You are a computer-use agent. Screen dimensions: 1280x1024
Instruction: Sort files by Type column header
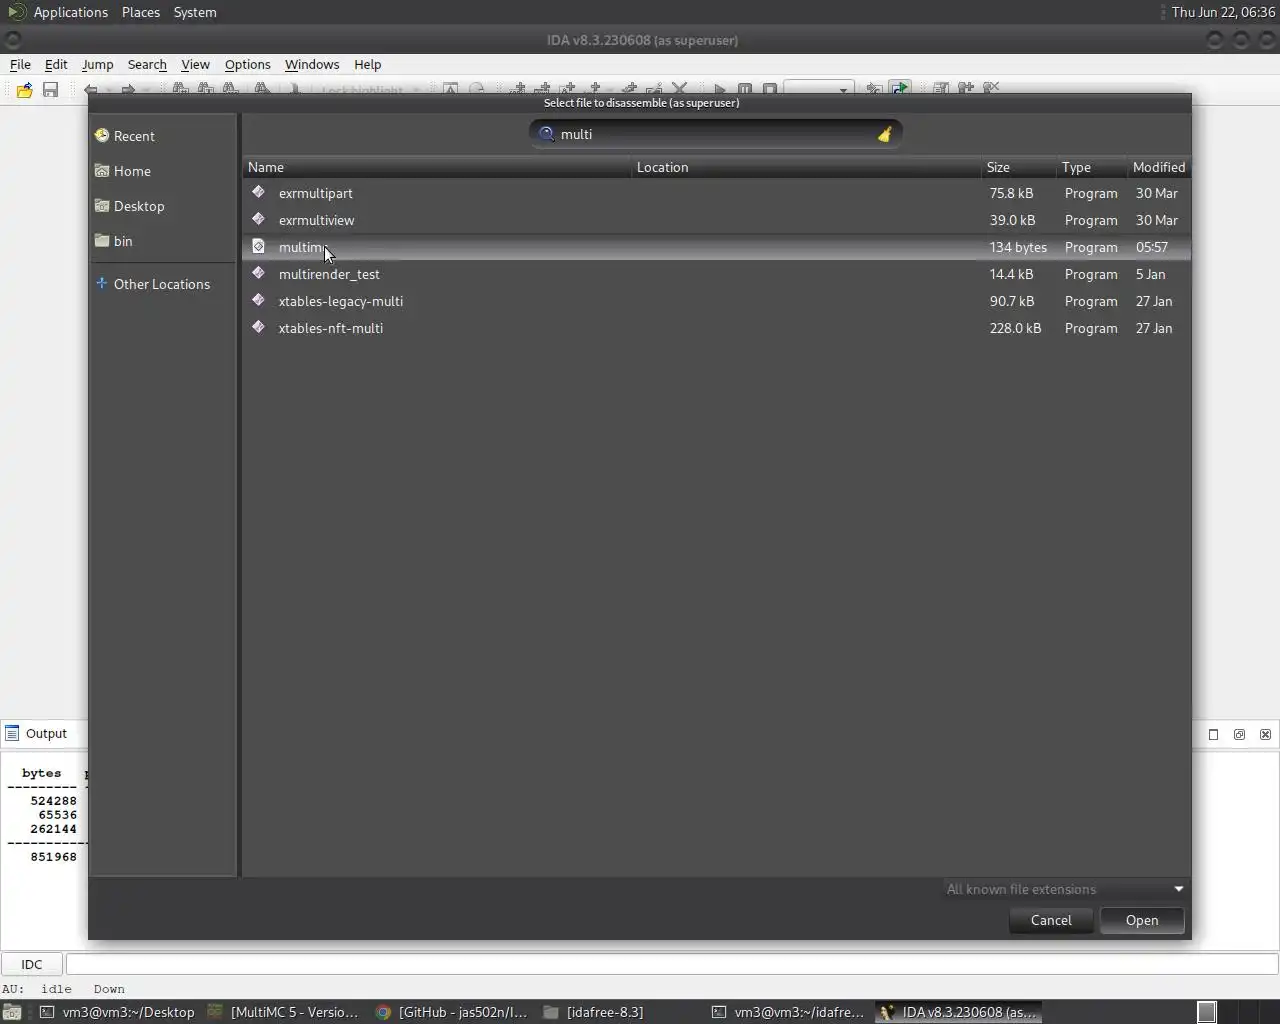click(x=1092, y=167)
